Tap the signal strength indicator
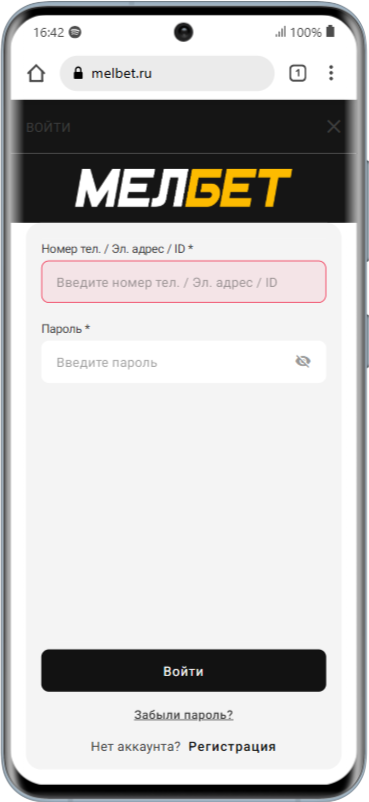 point(280,32)
